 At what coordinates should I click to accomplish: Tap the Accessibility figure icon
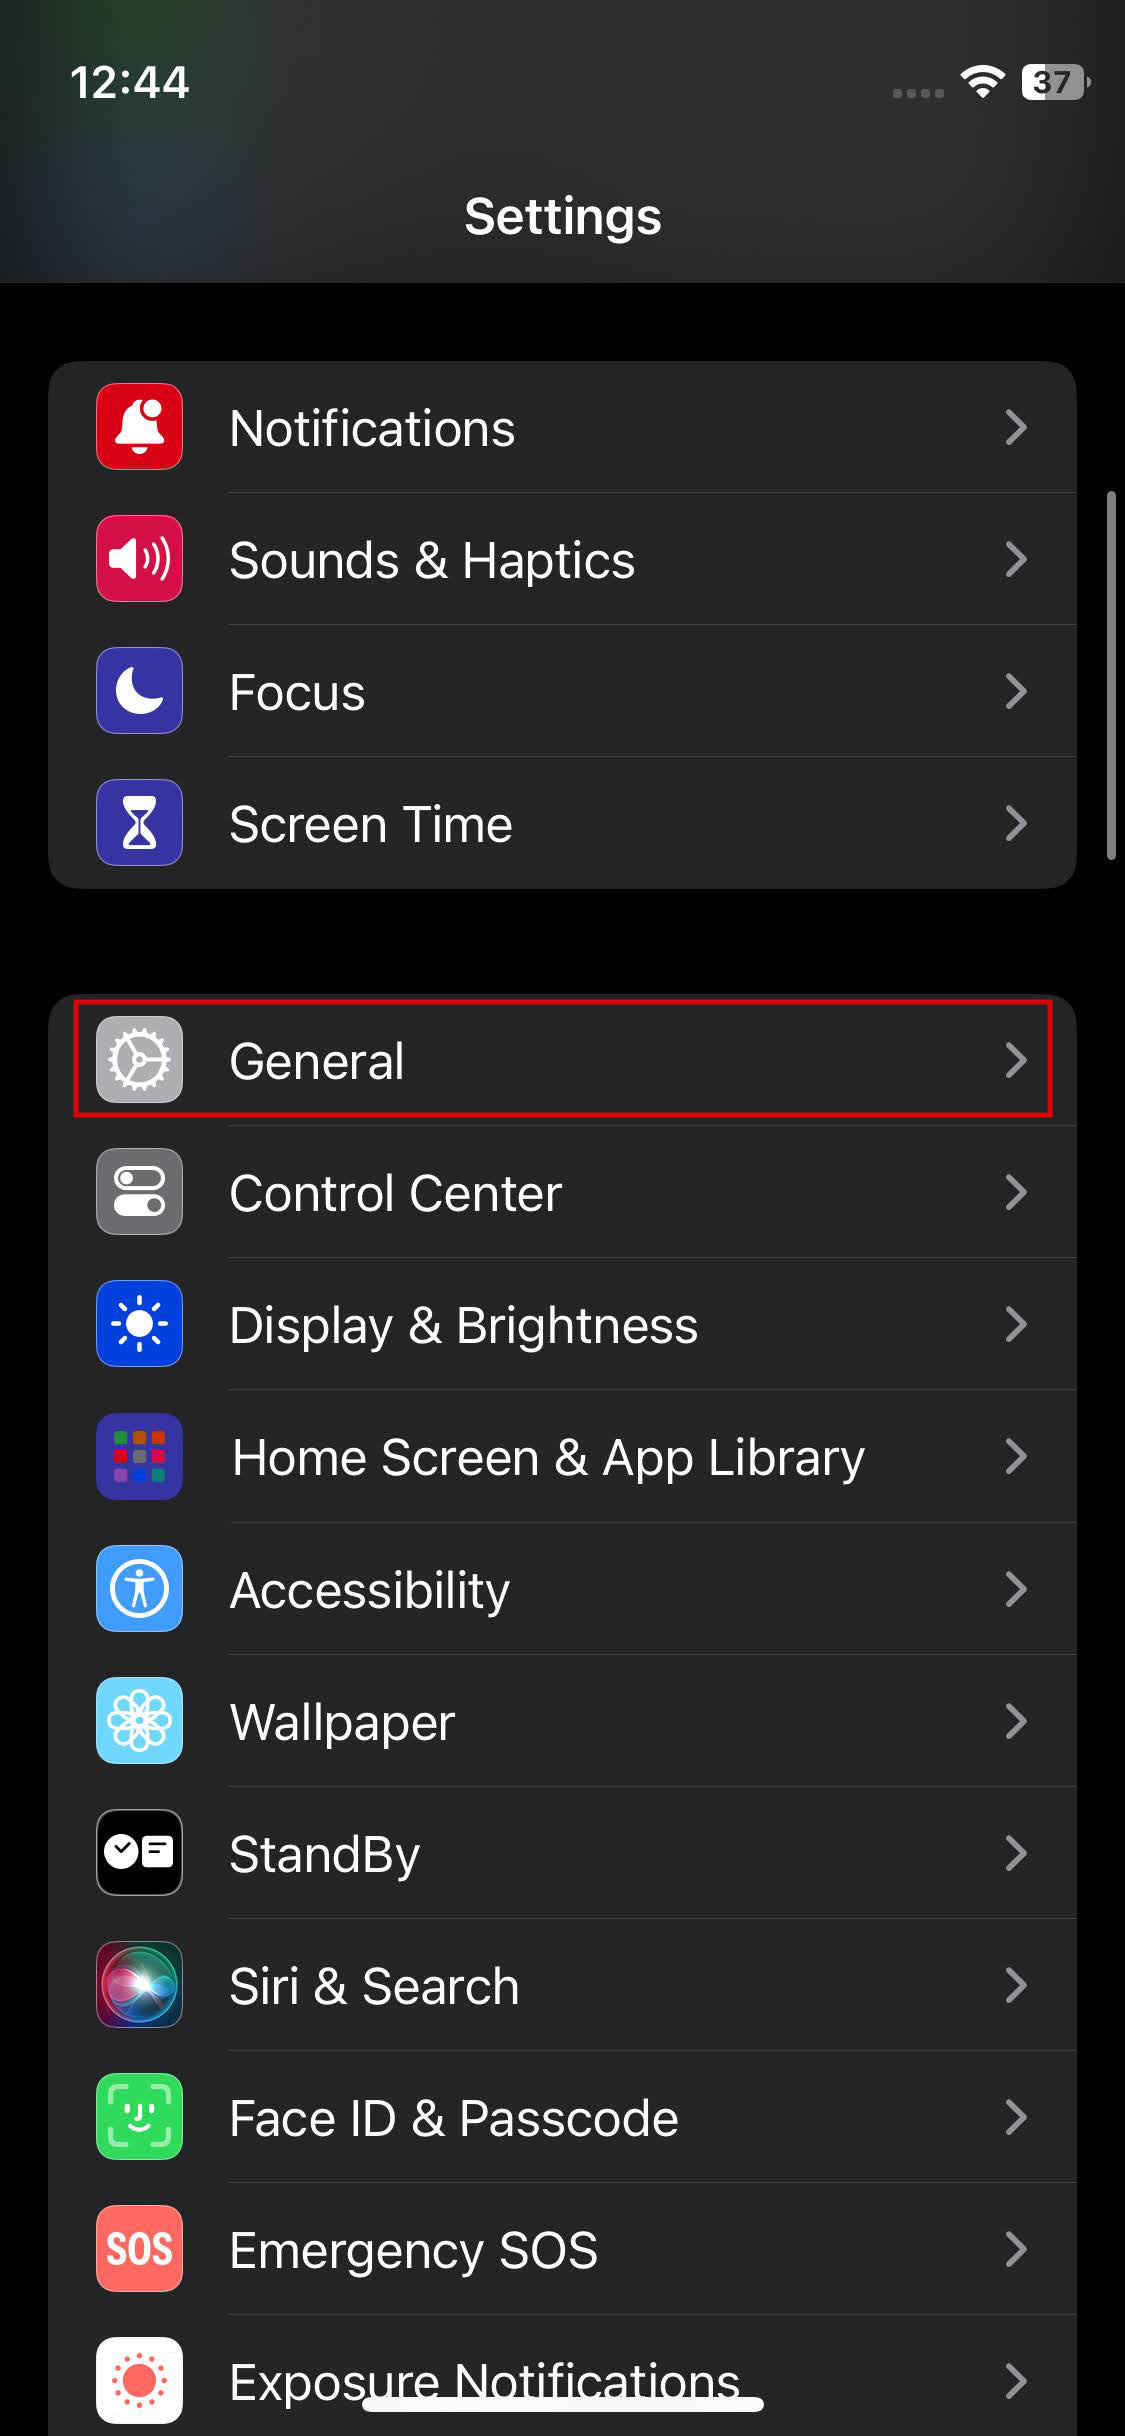(x=139, y=1588)
